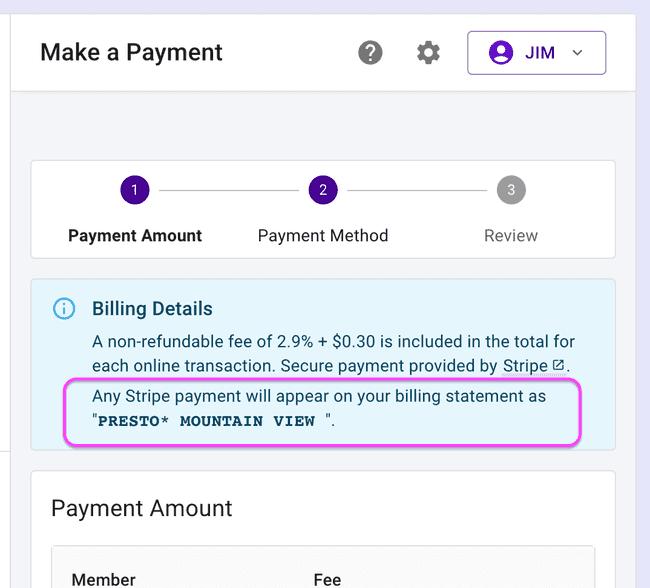Image resolution: width=650 pixels, height=588 pixels.
Task: Select the step 2 circle
Action: 323,190
